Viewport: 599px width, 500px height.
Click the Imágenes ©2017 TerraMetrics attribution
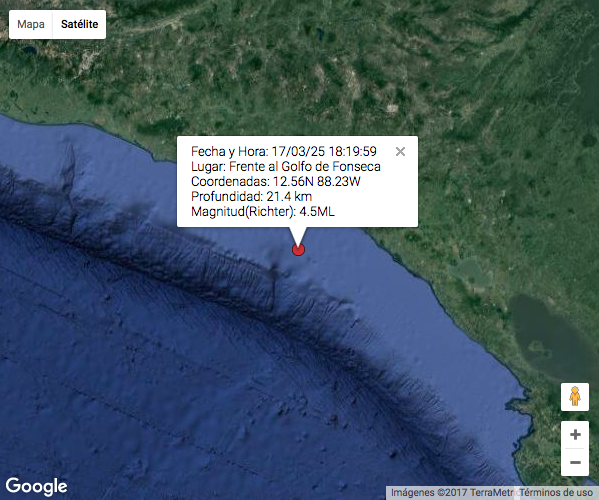click(452, 493)
